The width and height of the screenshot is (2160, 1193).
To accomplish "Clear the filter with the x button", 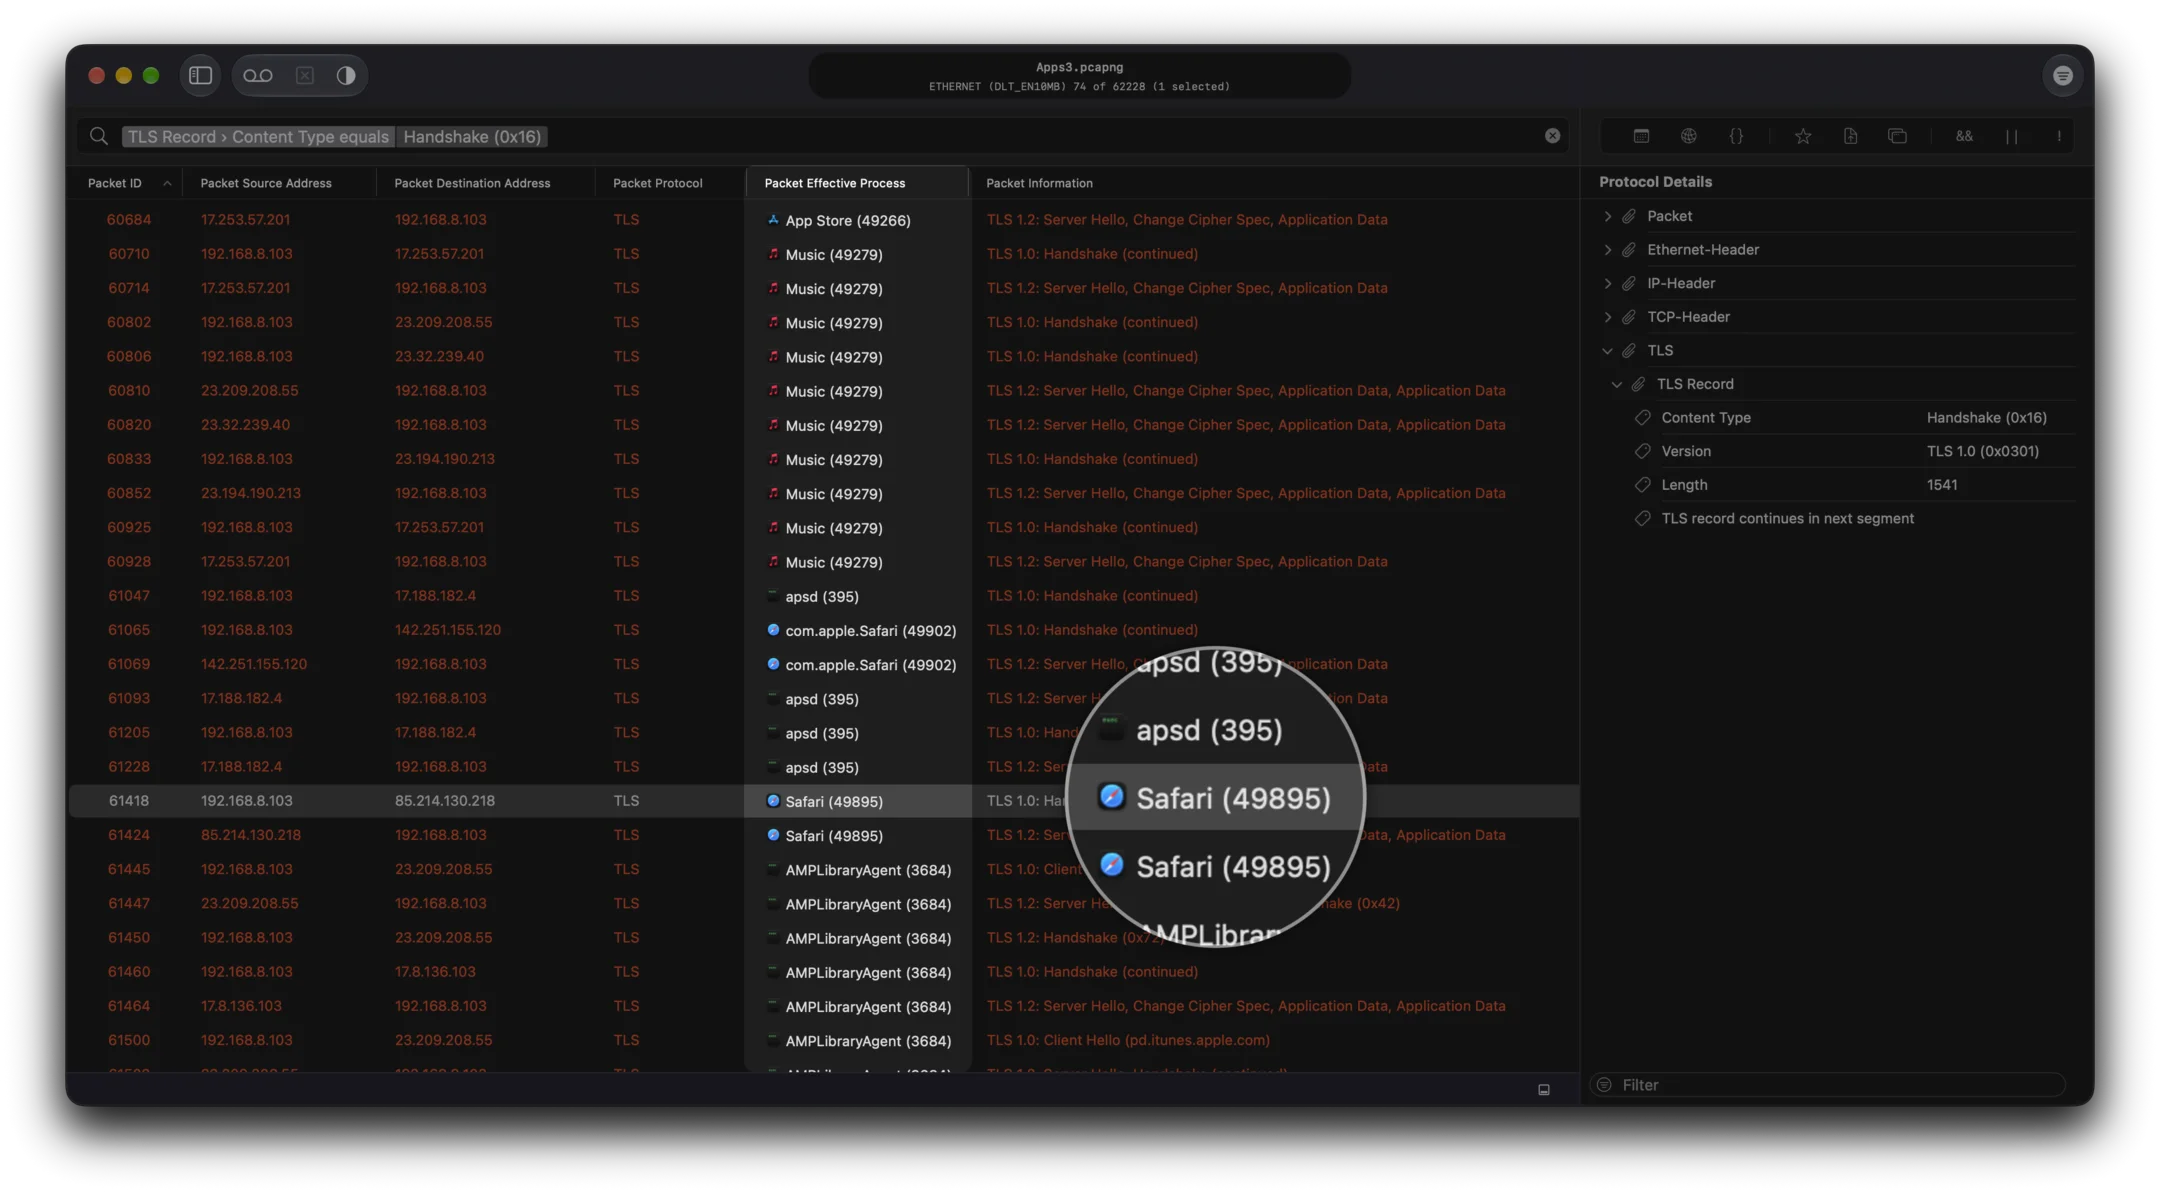I will 1552,136.
